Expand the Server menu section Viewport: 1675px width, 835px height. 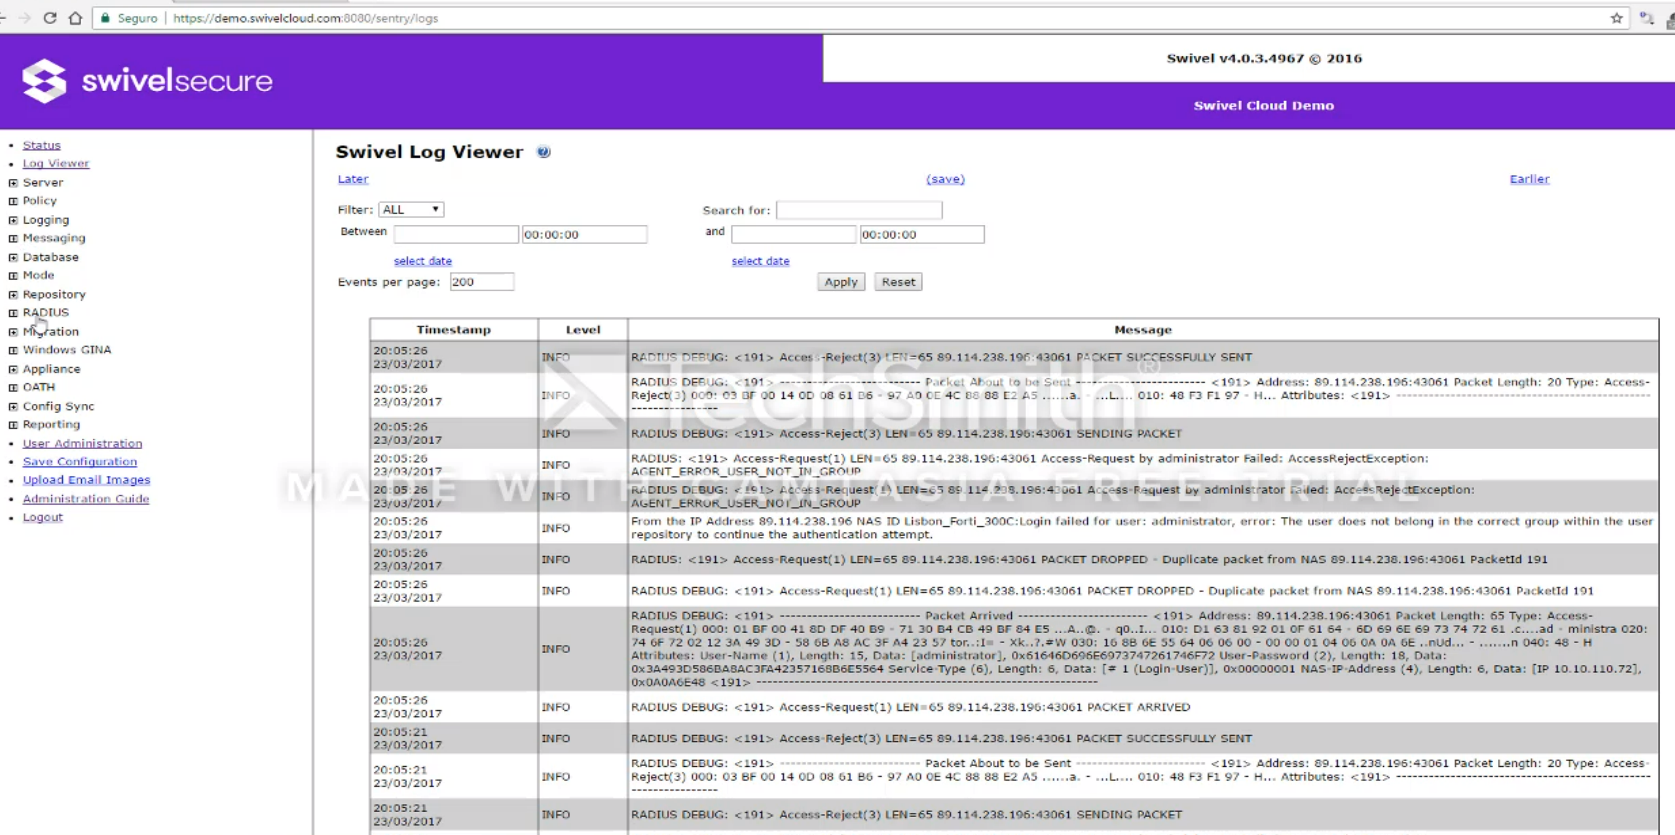pyautogui.click(x=13, y=183)
